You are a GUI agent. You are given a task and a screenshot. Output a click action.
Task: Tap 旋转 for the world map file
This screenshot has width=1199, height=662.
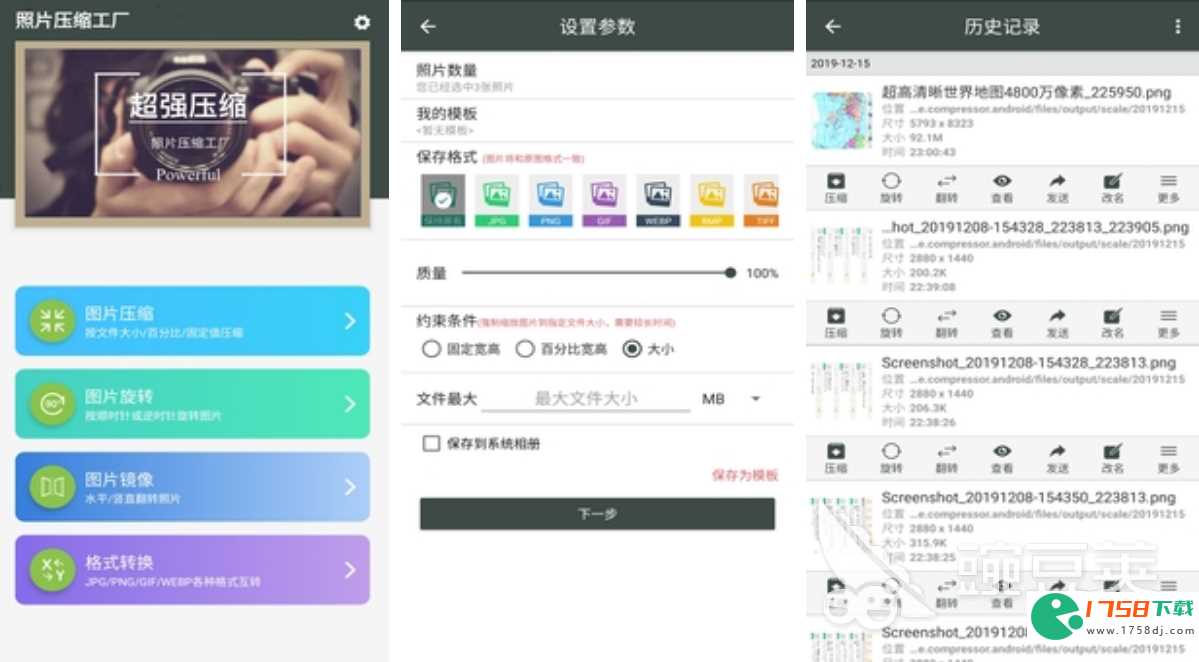[891, 188]
